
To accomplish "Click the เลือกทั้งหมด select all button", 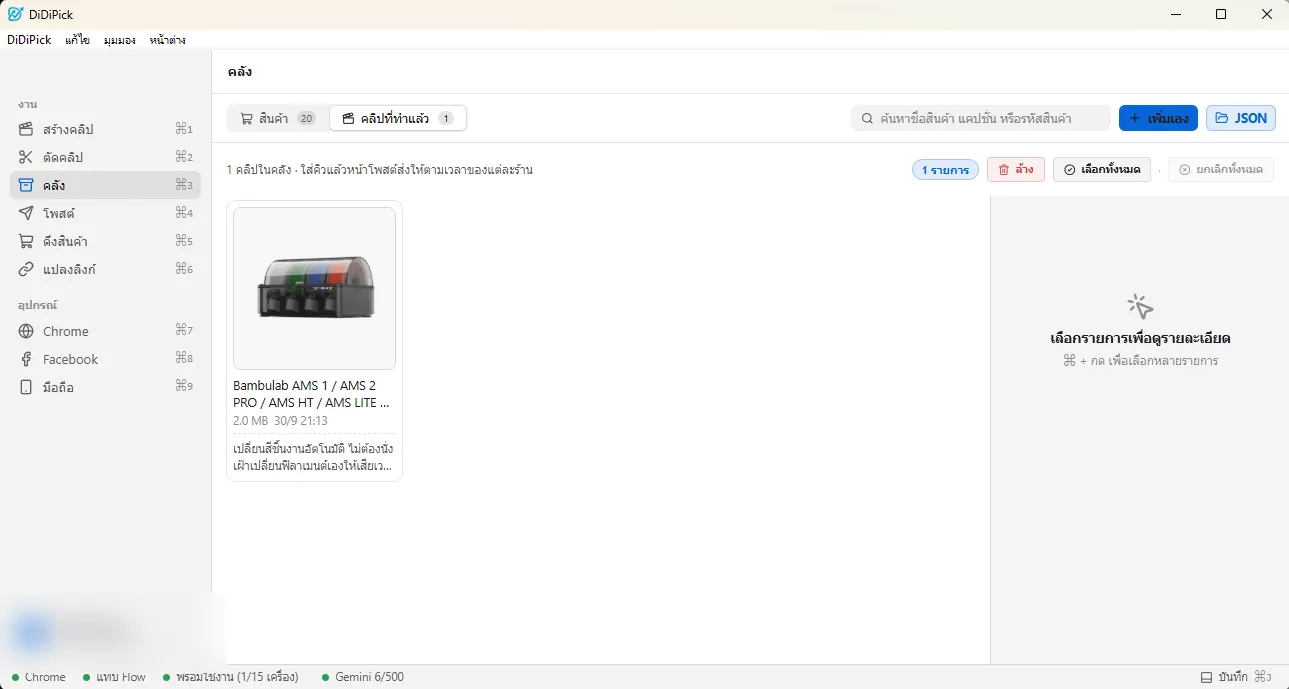I will pyautogui.click(x=1102, y=169).
